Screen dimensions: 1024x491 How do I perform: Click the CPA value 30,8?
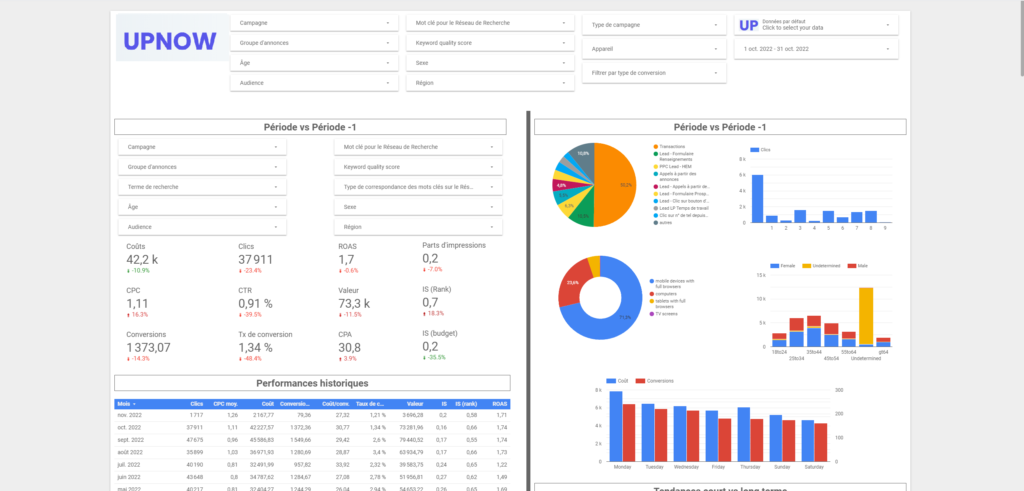tap(349, 347)
